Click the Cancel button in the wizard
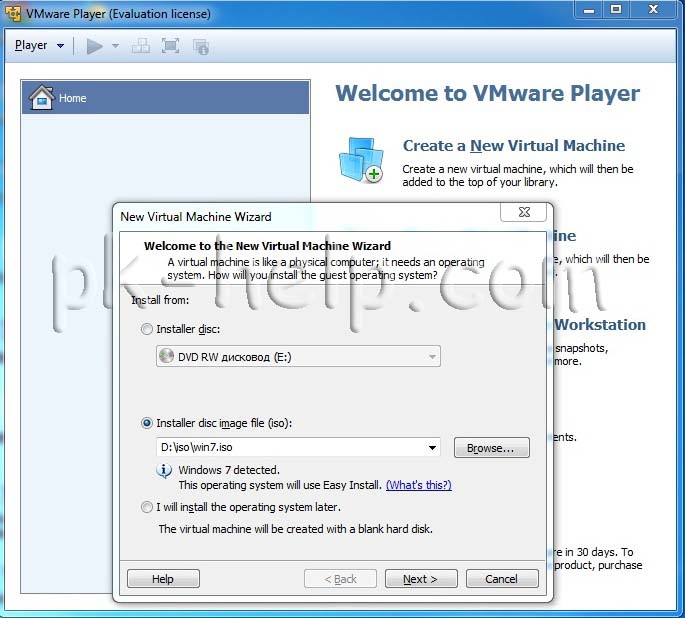The height and width of the screenshot is (618, 685). (x=502, y=579)
